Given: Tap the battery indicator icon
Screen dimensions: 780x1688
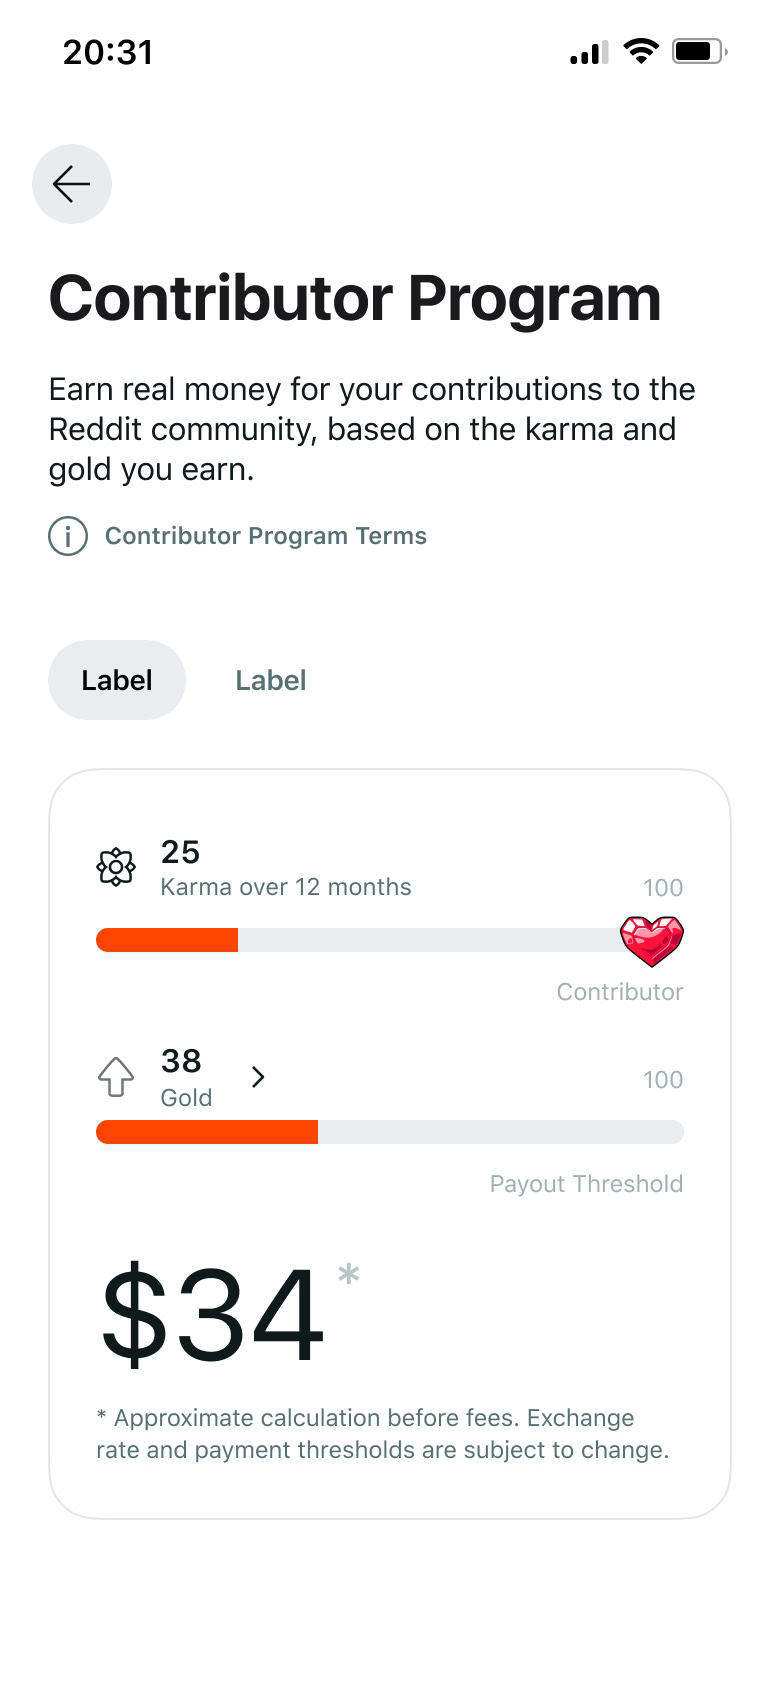Looking at the screenshot, I should [699, 51].
